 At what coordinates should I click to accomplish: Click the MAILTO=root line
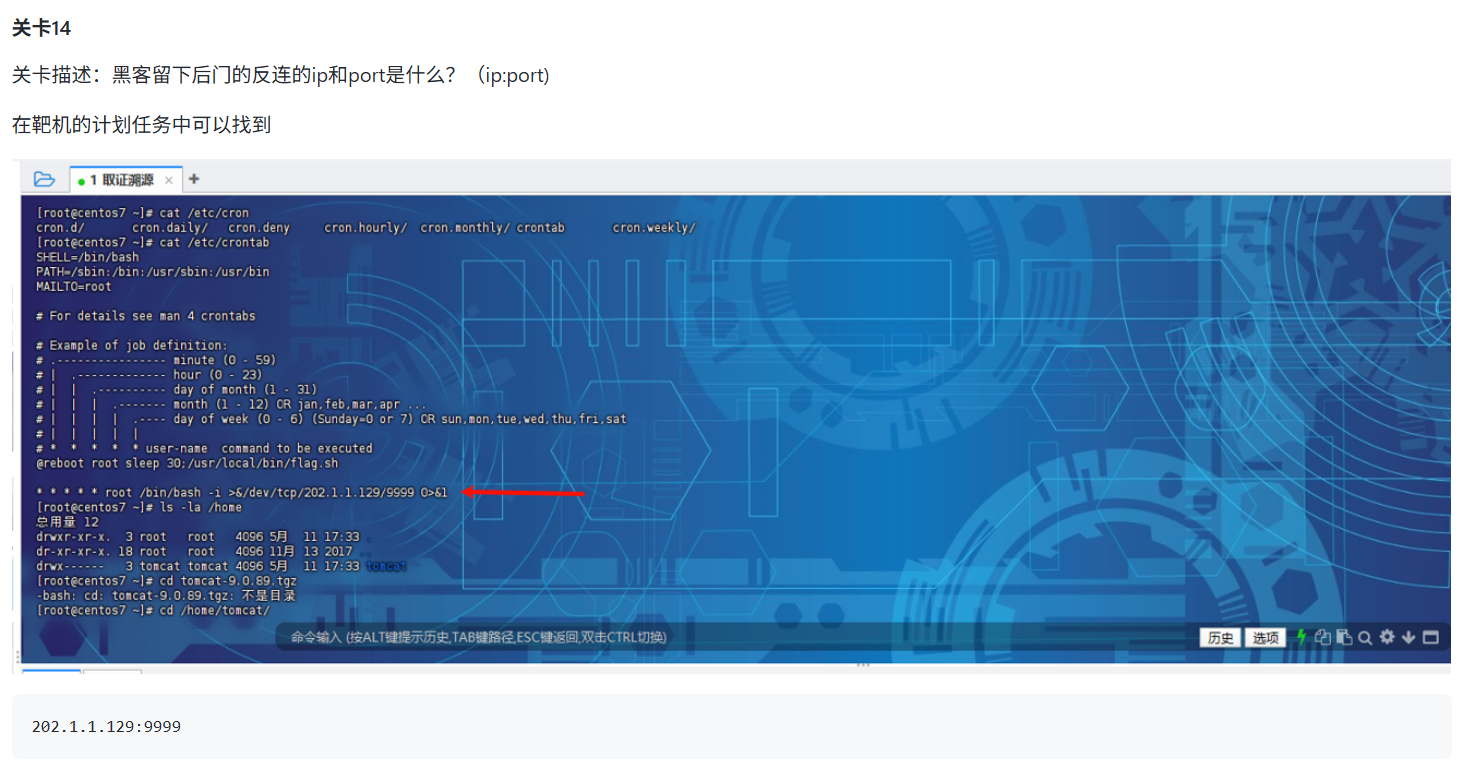coord(74,286)
